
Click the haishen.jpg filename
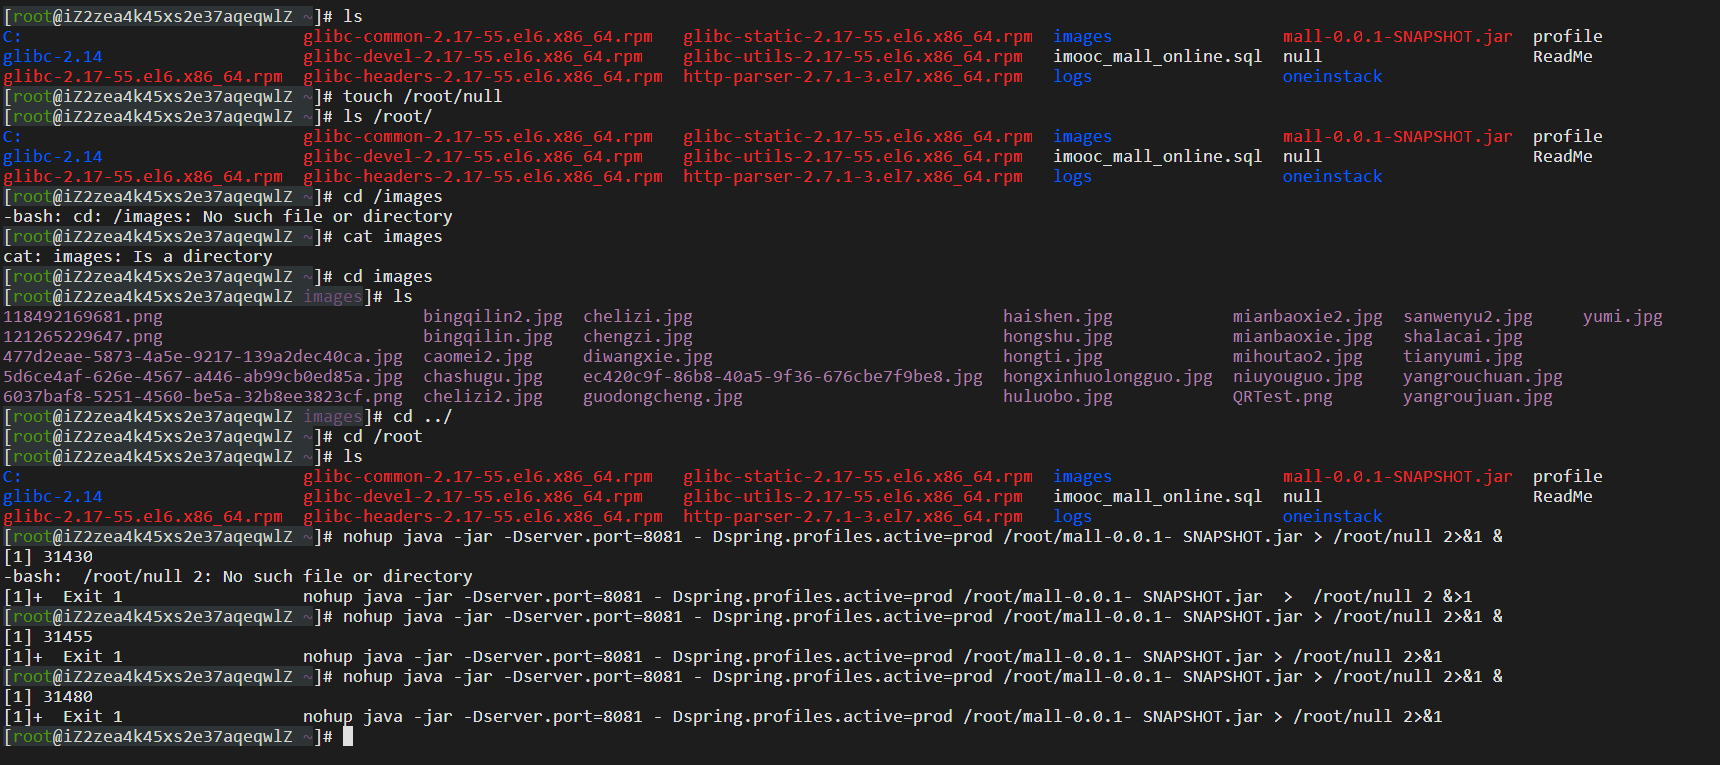[x=1057, y=317]
